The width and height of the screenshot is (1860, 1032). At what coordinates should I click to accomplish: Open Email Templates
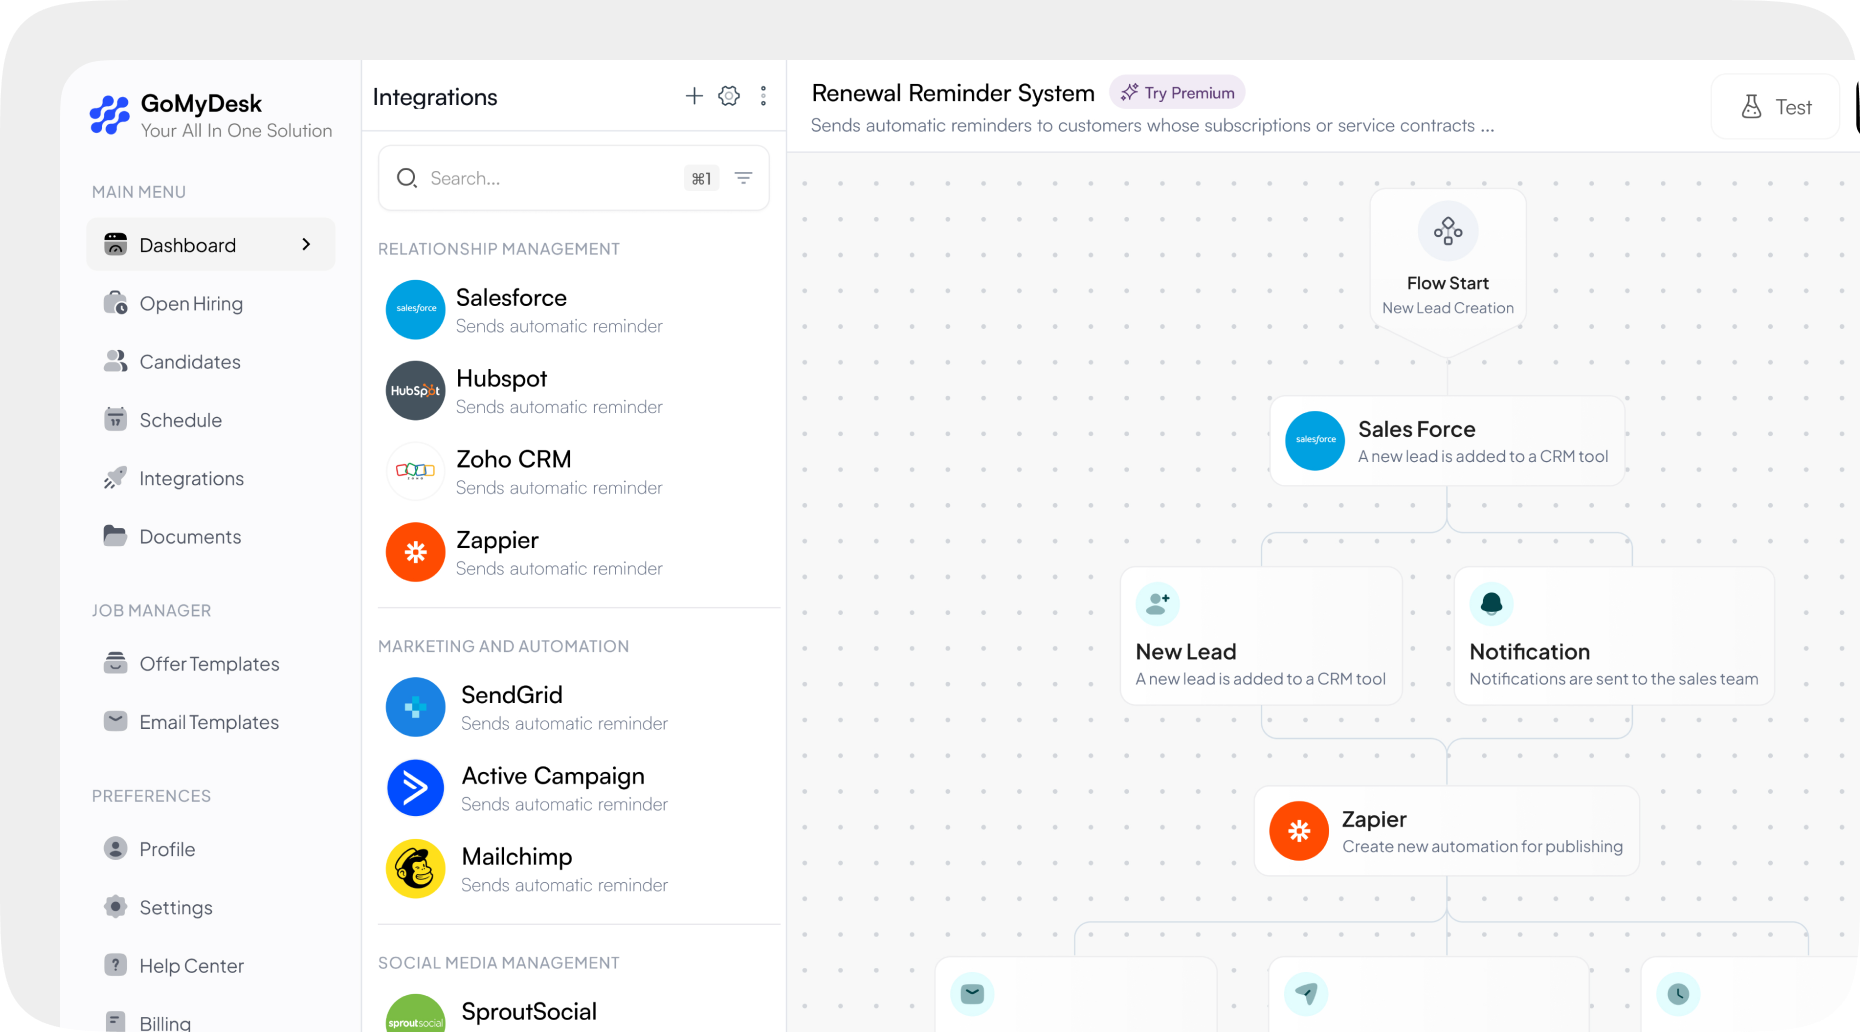pyautogui.click(x=209, y=722)
